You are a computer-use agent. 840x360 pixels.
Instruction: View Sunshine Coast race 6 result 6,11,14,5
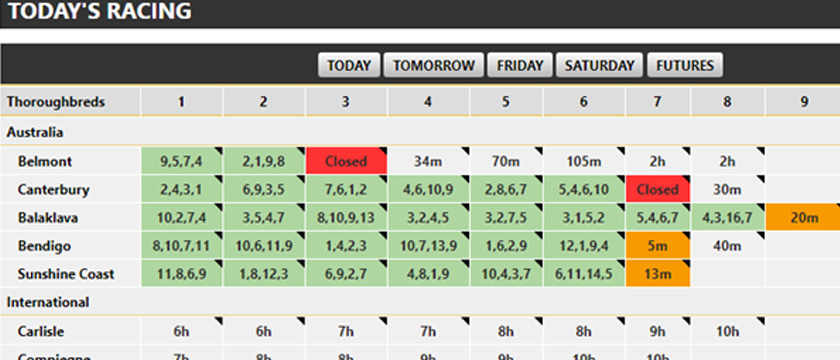(x=584, y=274)
